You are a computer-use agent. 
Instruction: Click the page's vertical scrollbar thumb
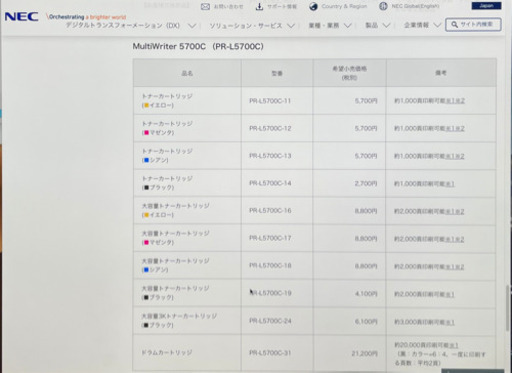[x=508, y=307]
